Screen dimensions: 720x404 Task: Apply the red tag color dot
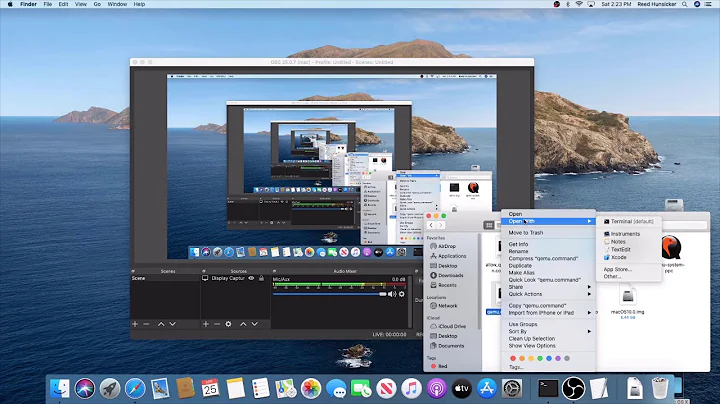[x=513, y=359]
